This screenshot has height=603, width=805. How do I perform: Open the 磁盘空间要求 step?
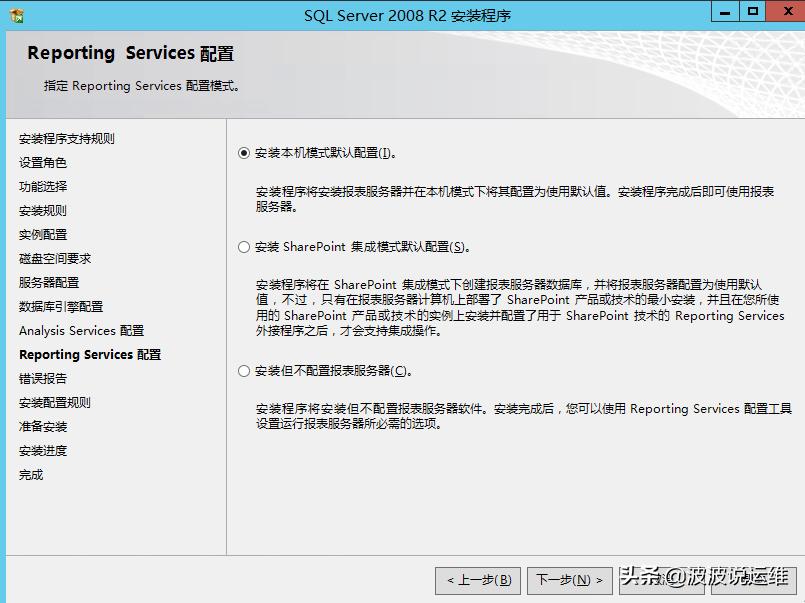[52, 258]
